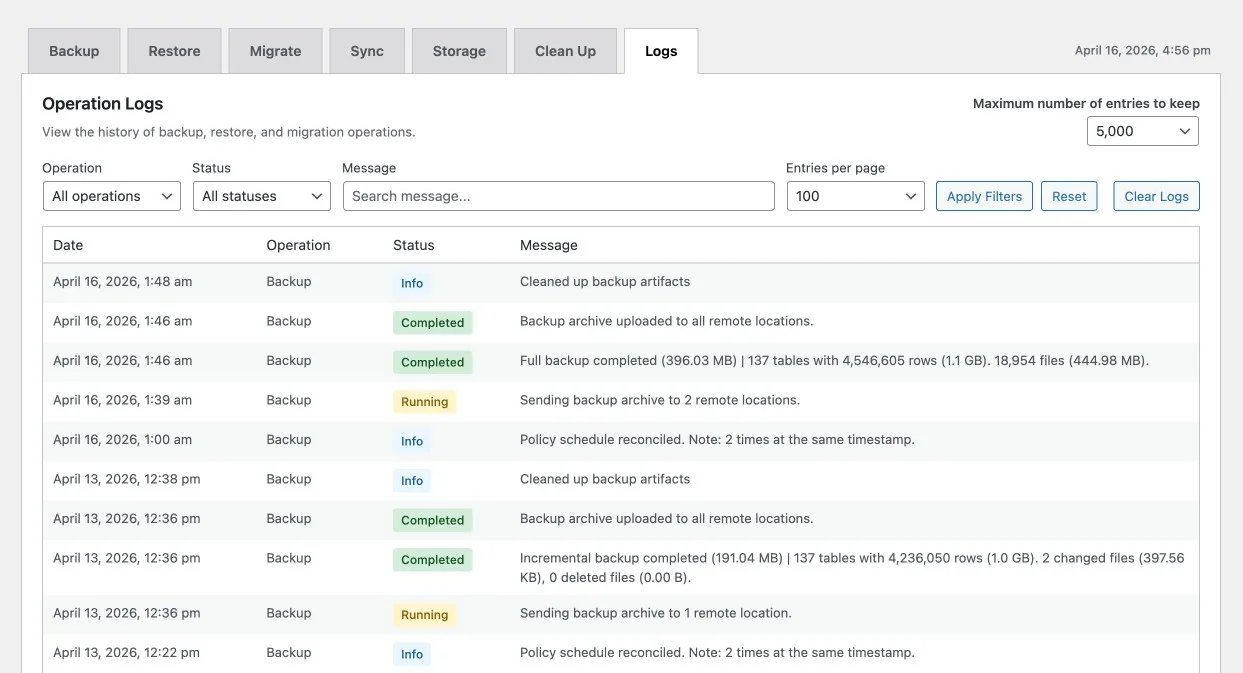Open the Restore tab
The height and width of the screenshot is (673, 1243).
tap(174, 51)
